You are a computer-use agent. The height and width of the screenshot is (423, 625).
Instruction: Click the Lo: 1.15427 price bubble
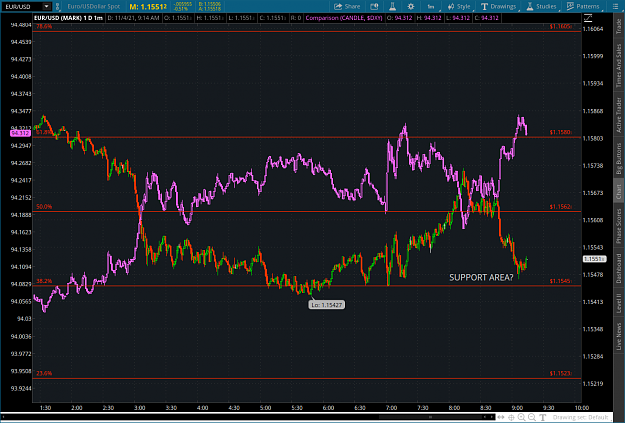[326, 305]
